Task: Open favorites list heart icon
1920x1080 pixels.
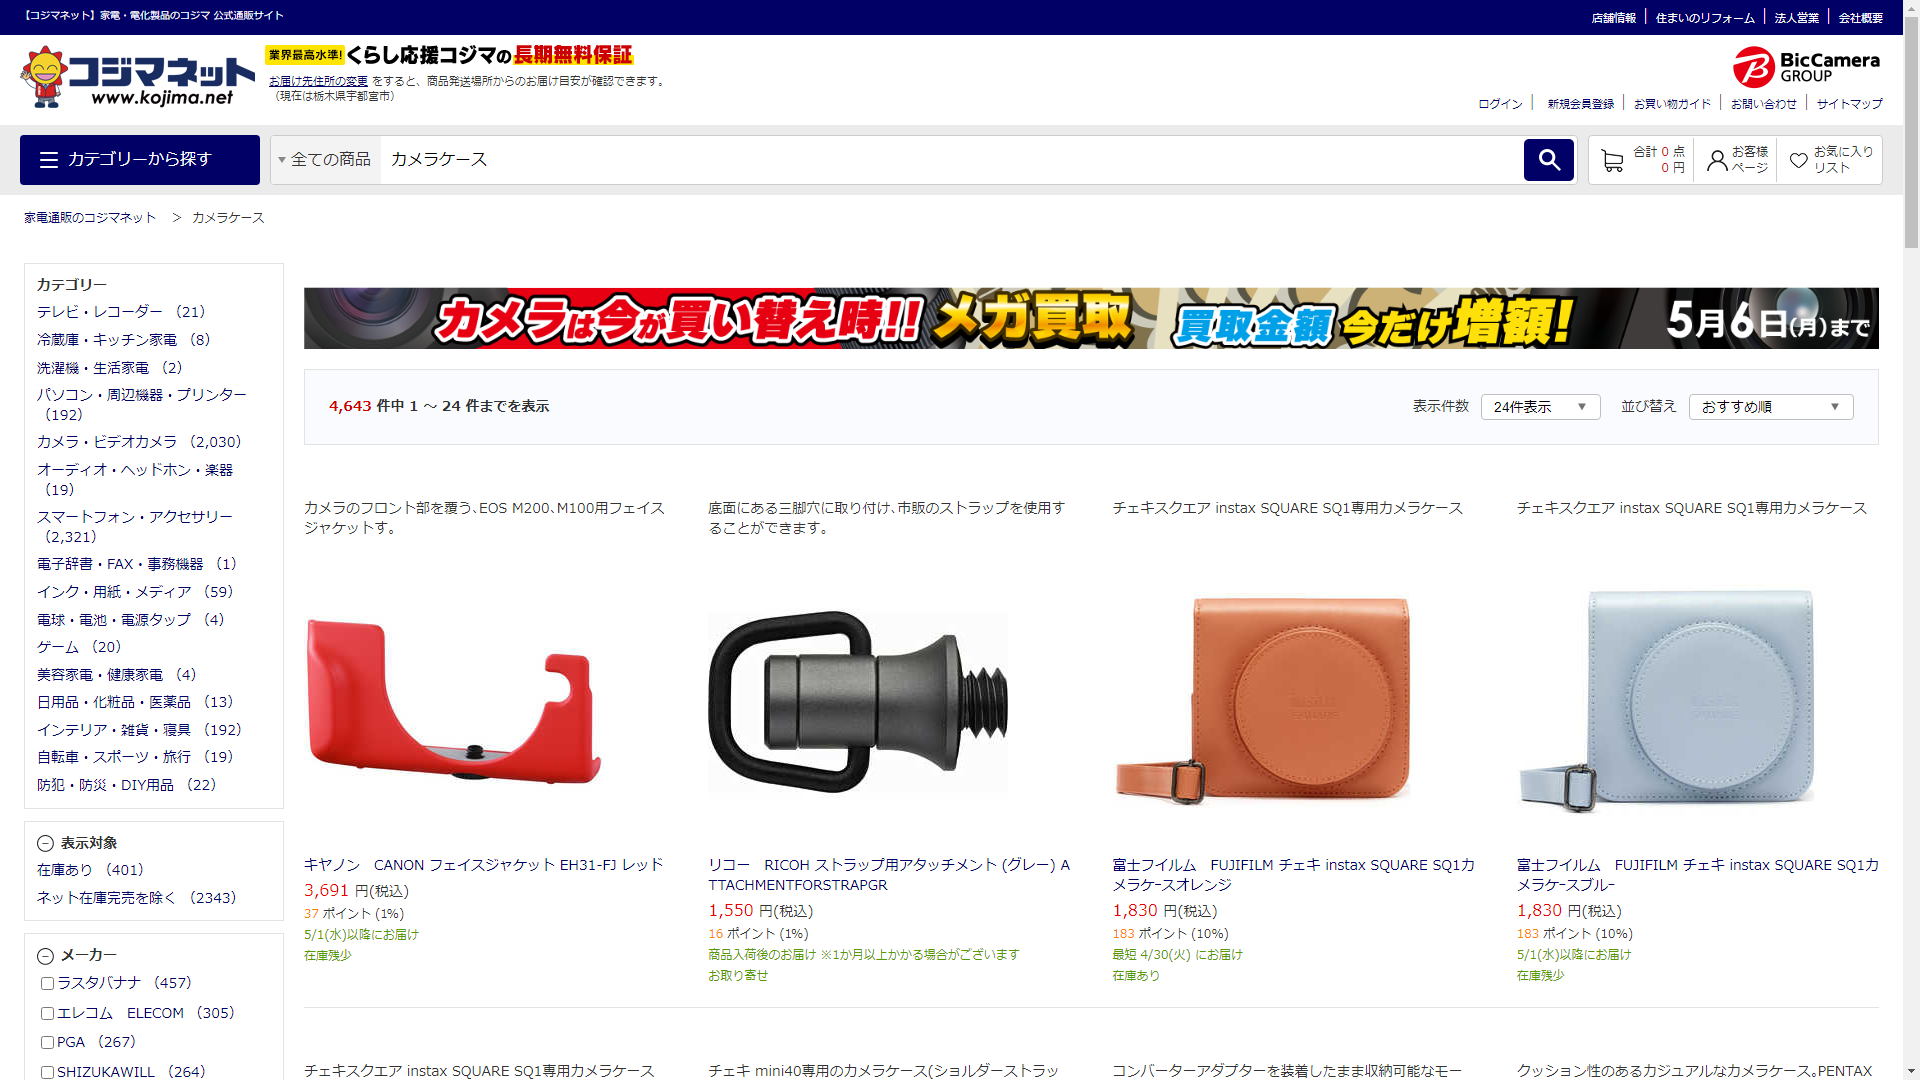Action: coord(1798,160)
